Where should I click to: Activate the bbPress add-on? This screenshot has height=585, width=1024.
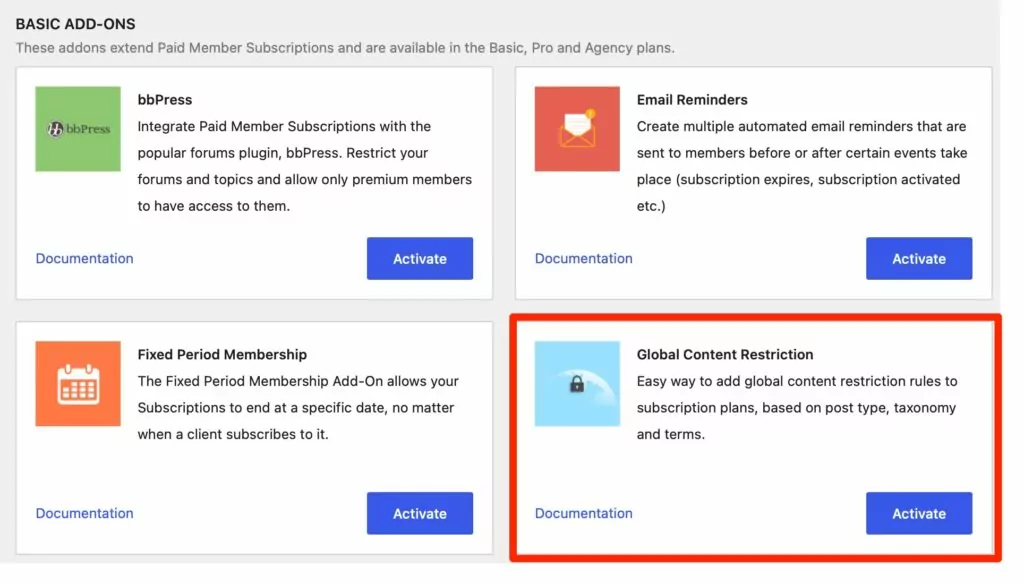(x=419, y=259)
